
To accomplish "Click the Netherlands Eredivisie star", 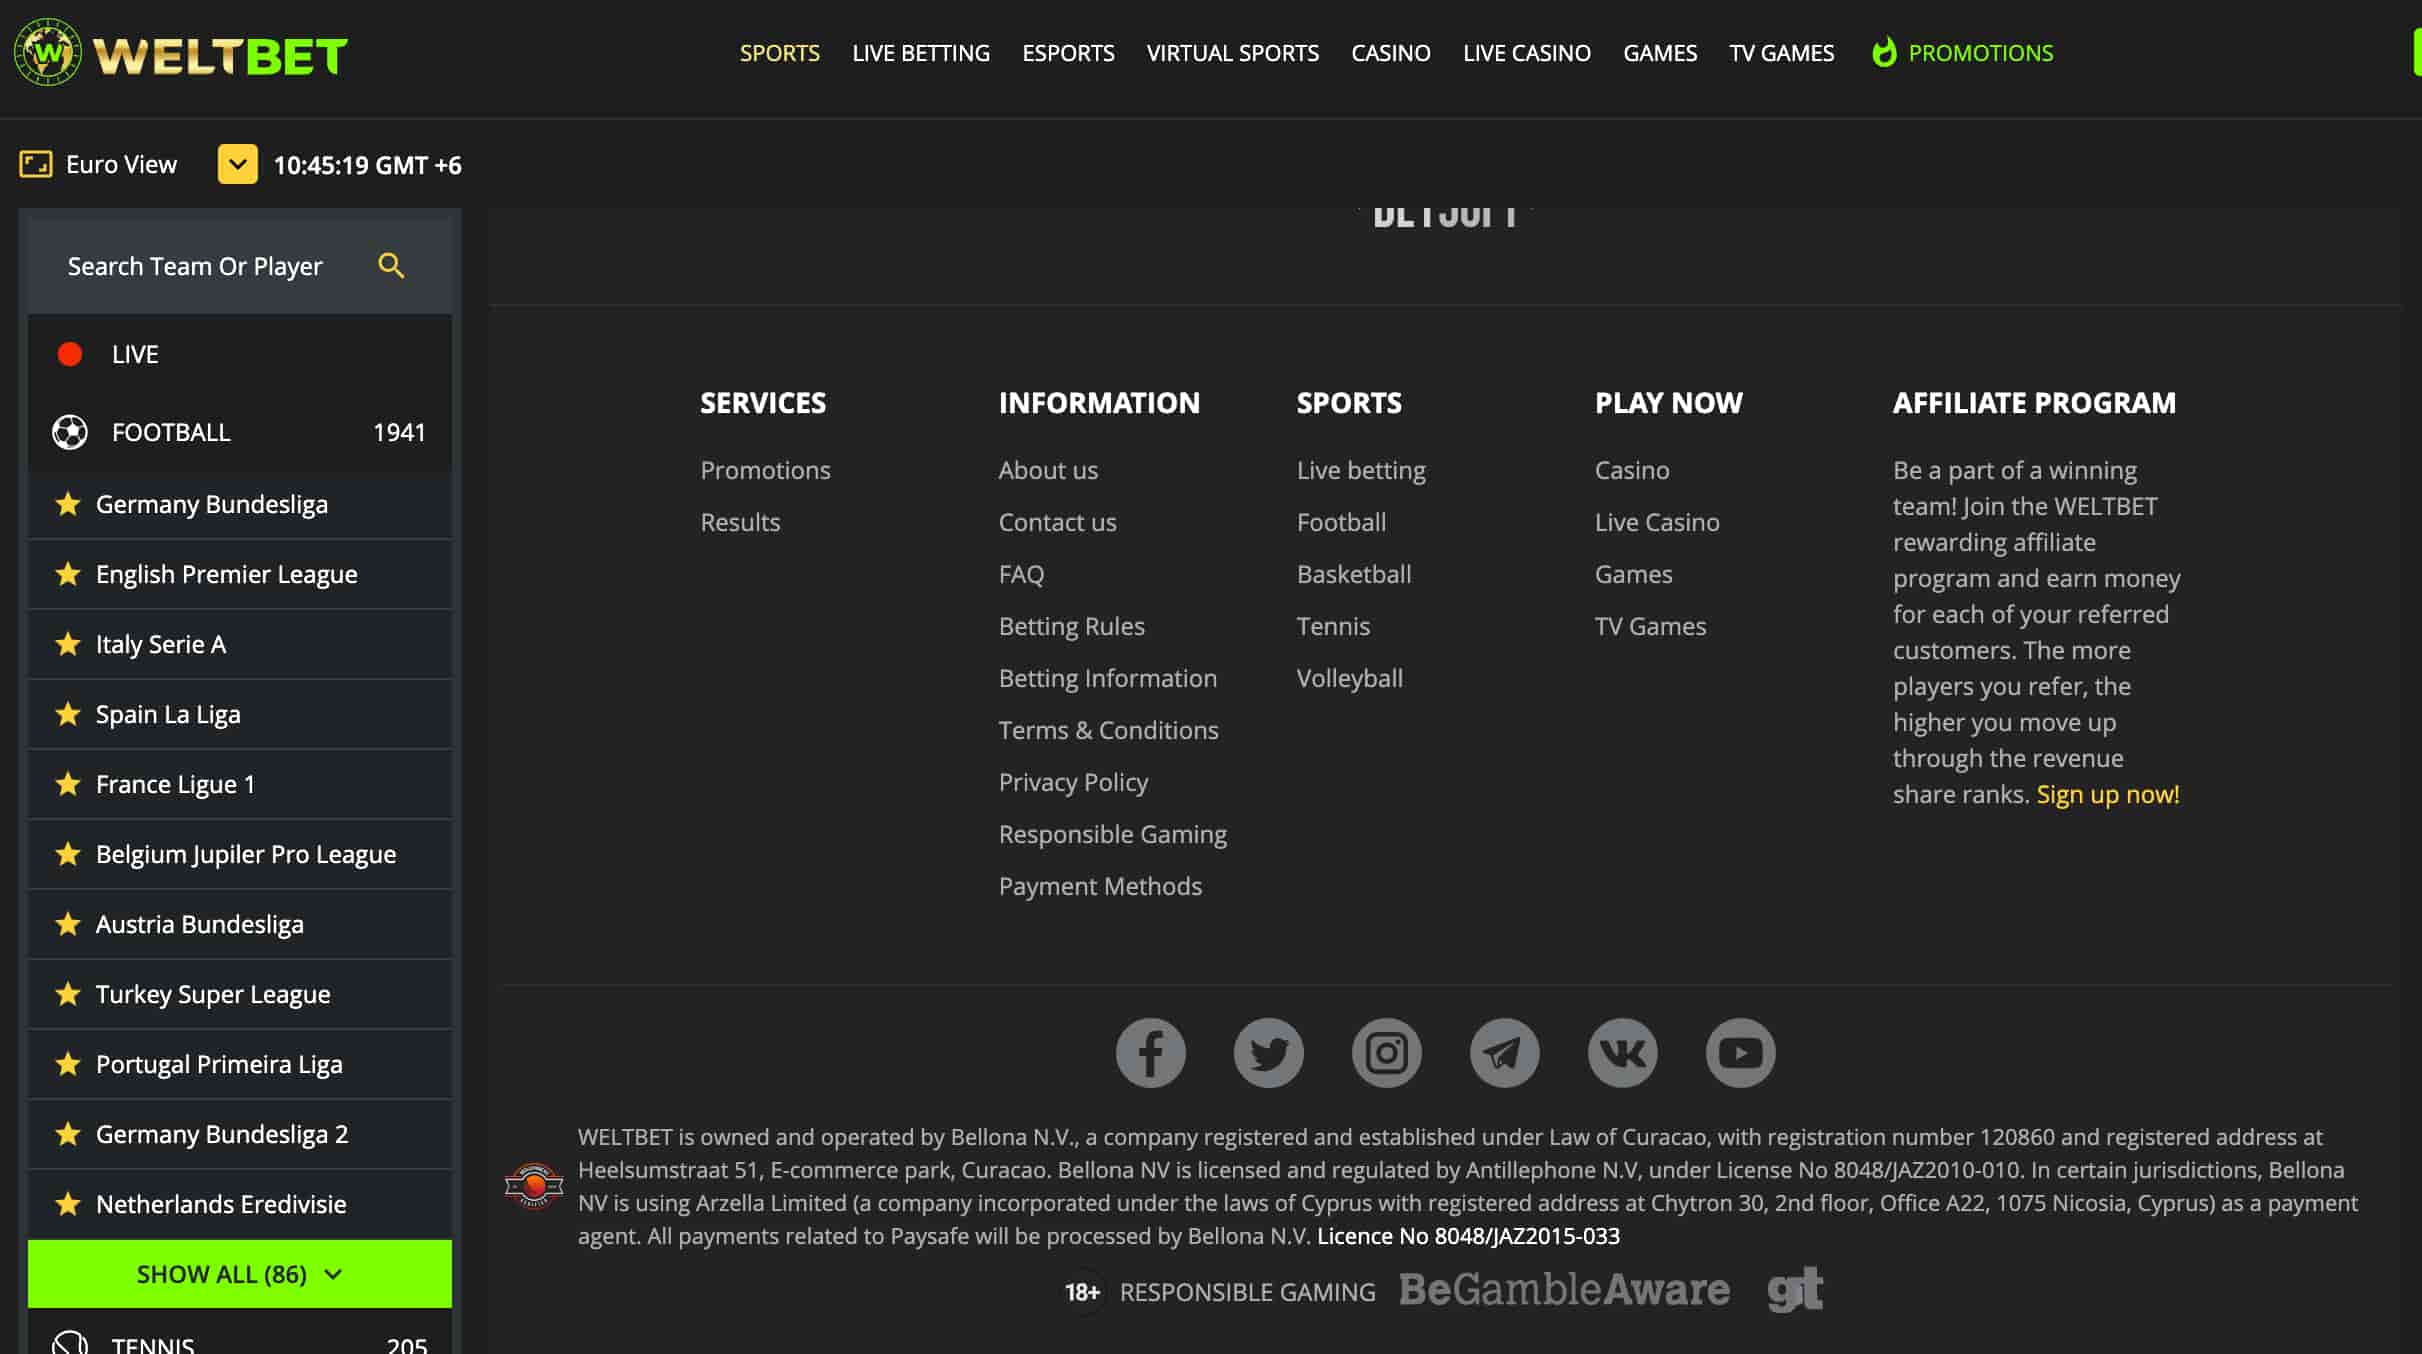I will click(x=68, y=1204).
